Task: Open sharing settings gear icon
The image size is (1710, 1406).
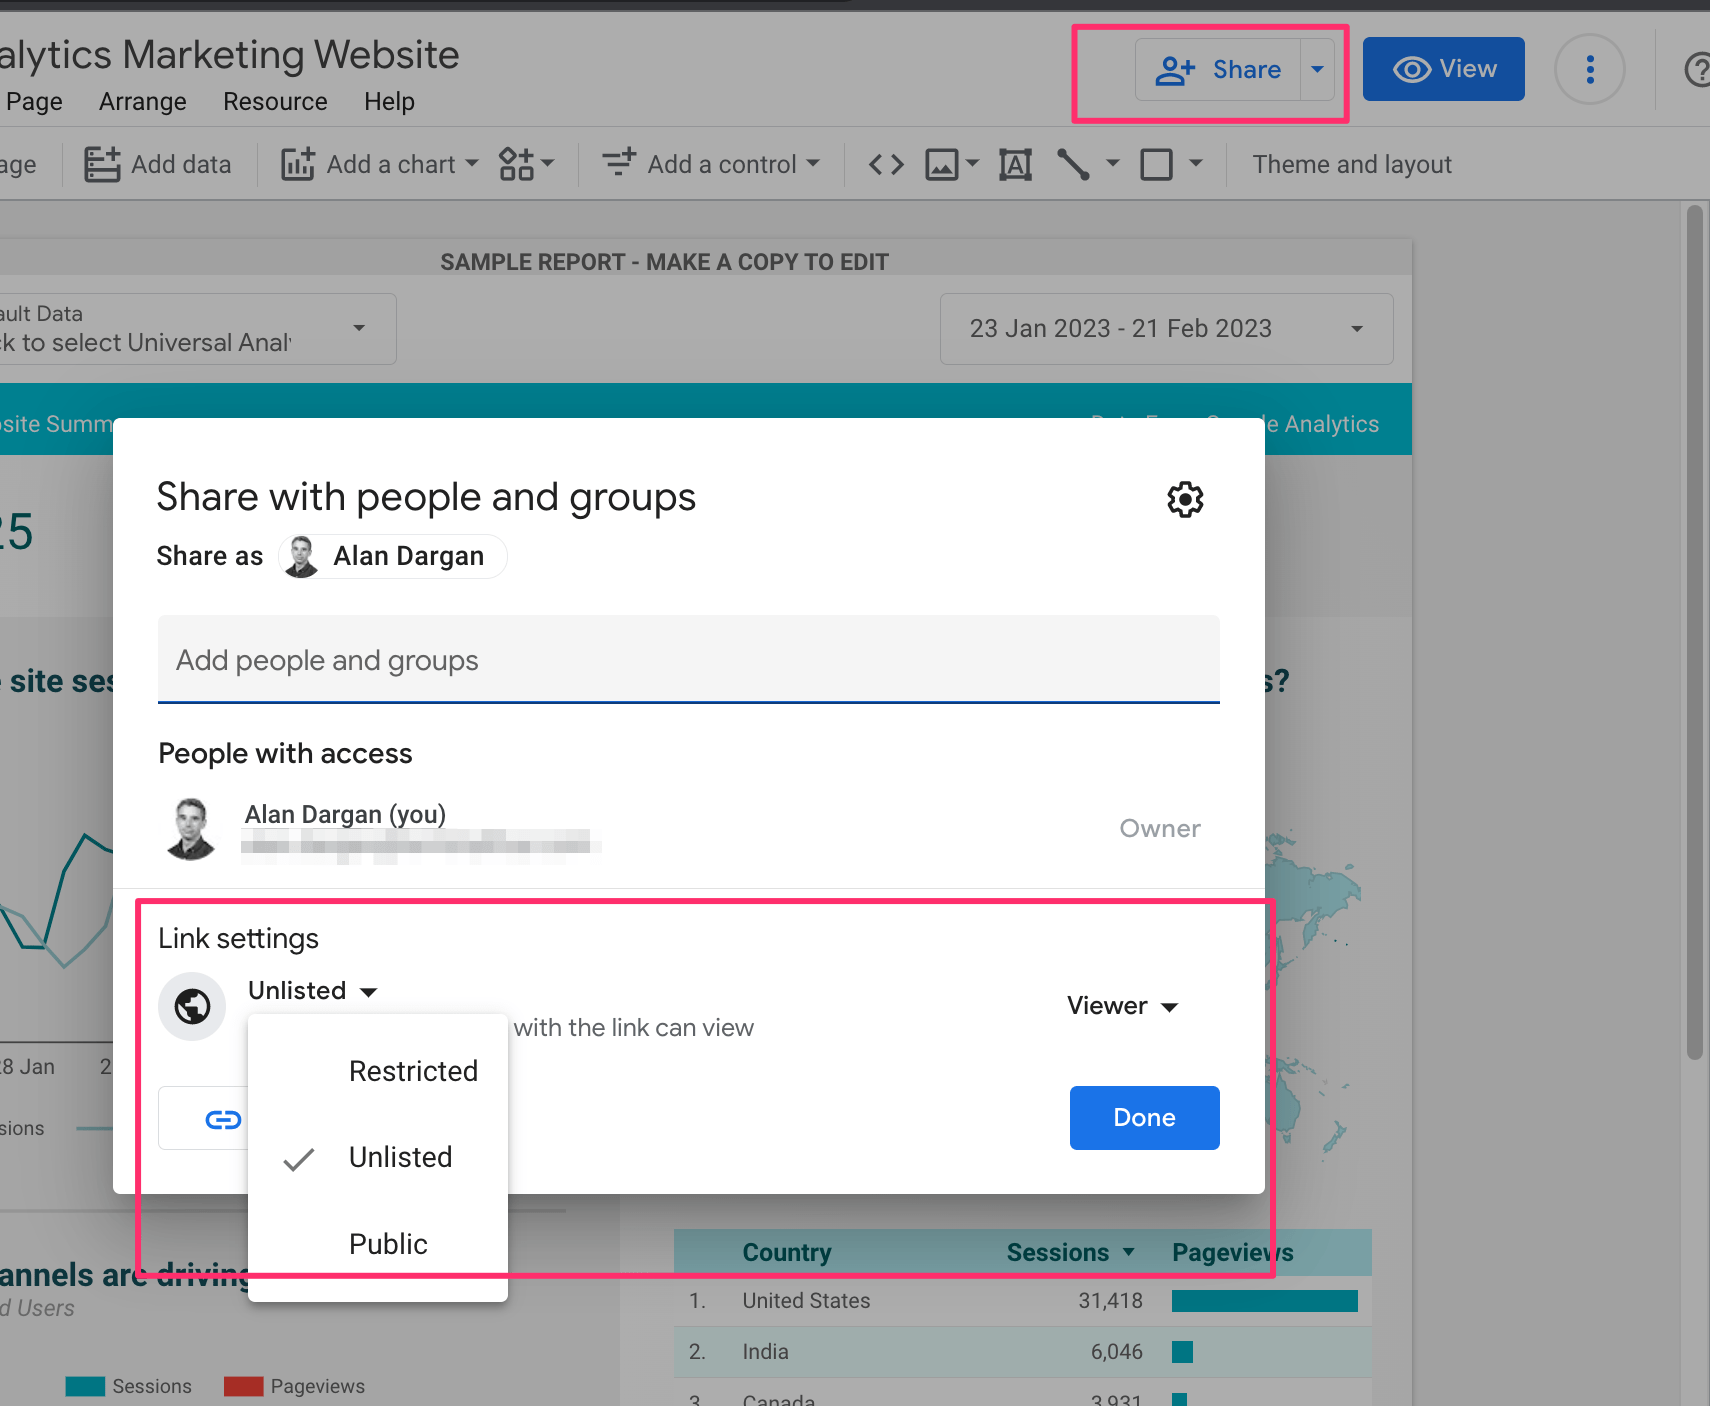Action: (1185, 499)
